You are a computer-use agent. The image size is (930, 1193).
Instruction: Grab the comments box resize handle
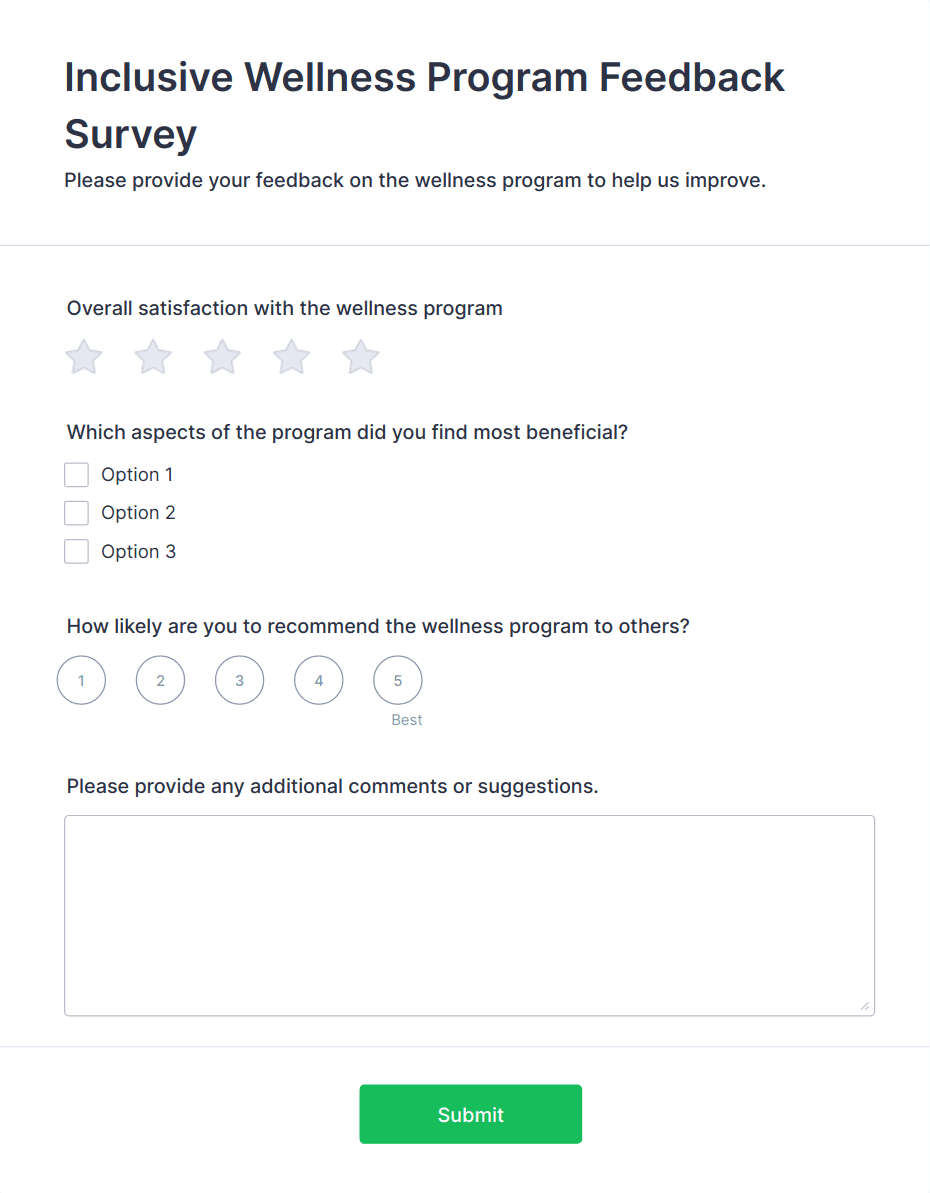(865, 1006)
